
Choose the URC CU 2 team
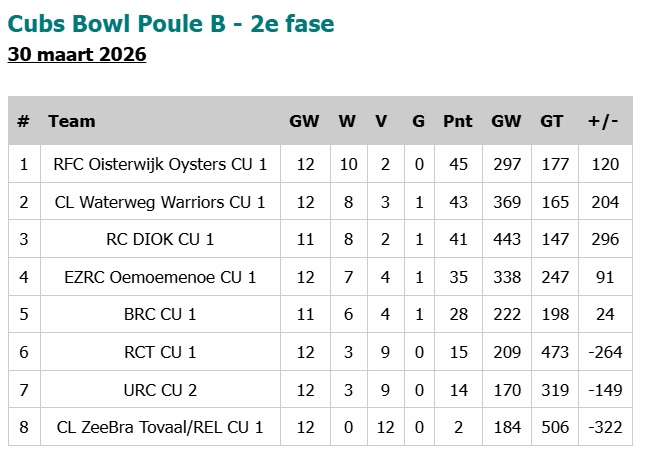(x=160, y=390)
